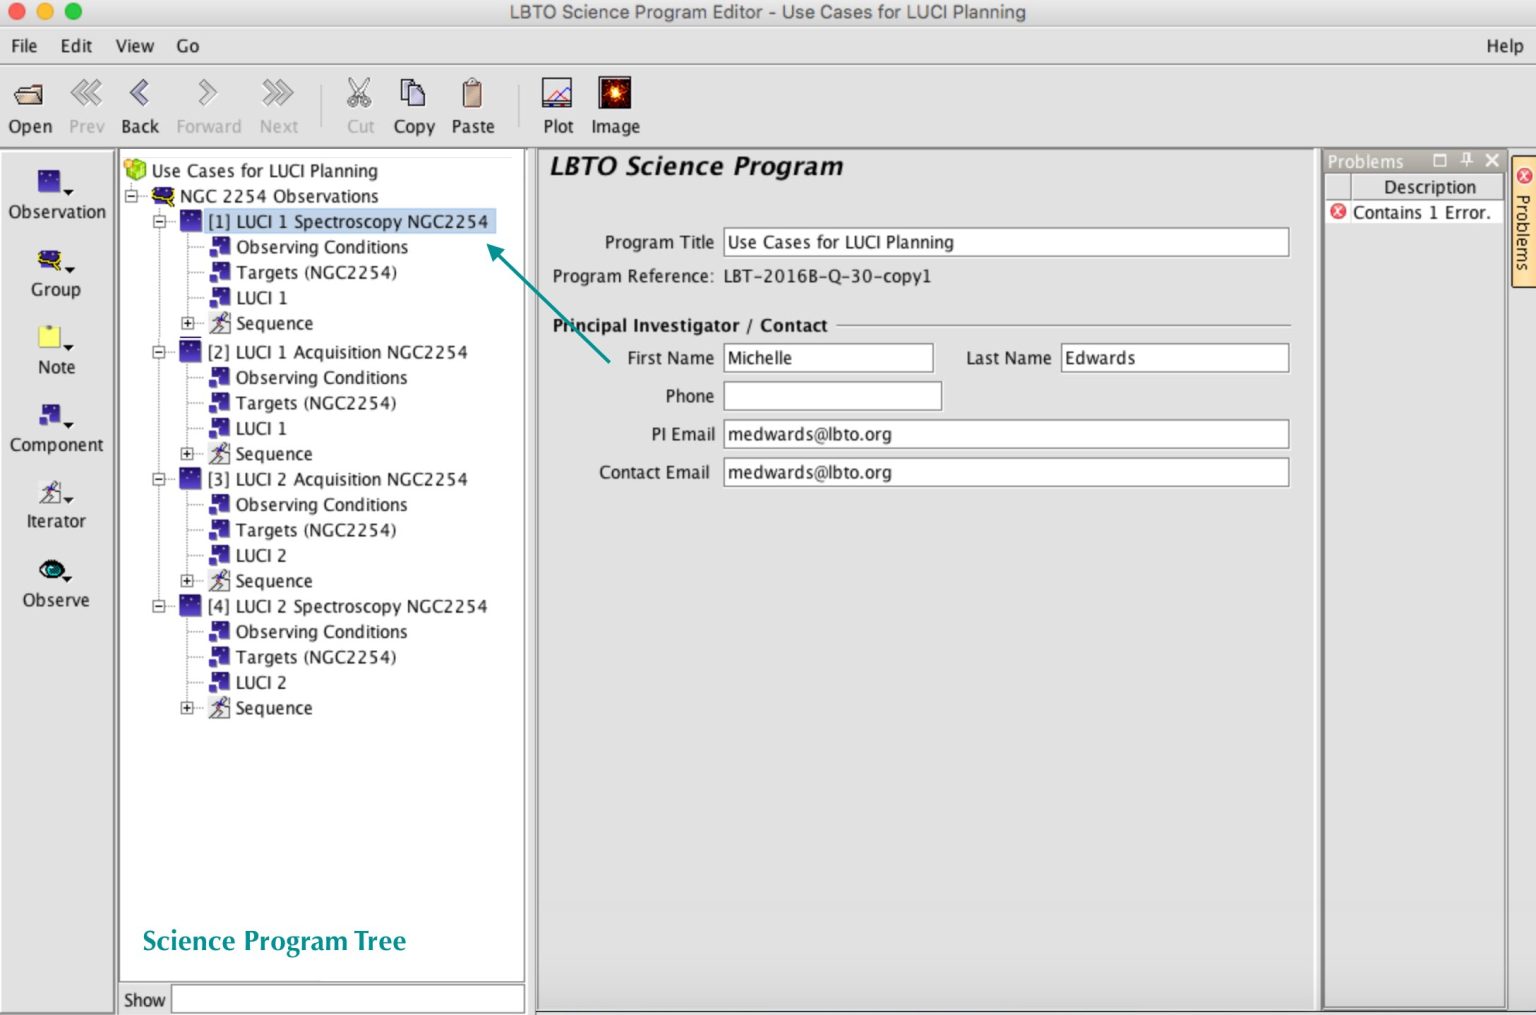Collapse observation [1] LUCI 1 Spectroscopy
The width and height of the screenshot is (1536, 1015).
coord(159,221)
